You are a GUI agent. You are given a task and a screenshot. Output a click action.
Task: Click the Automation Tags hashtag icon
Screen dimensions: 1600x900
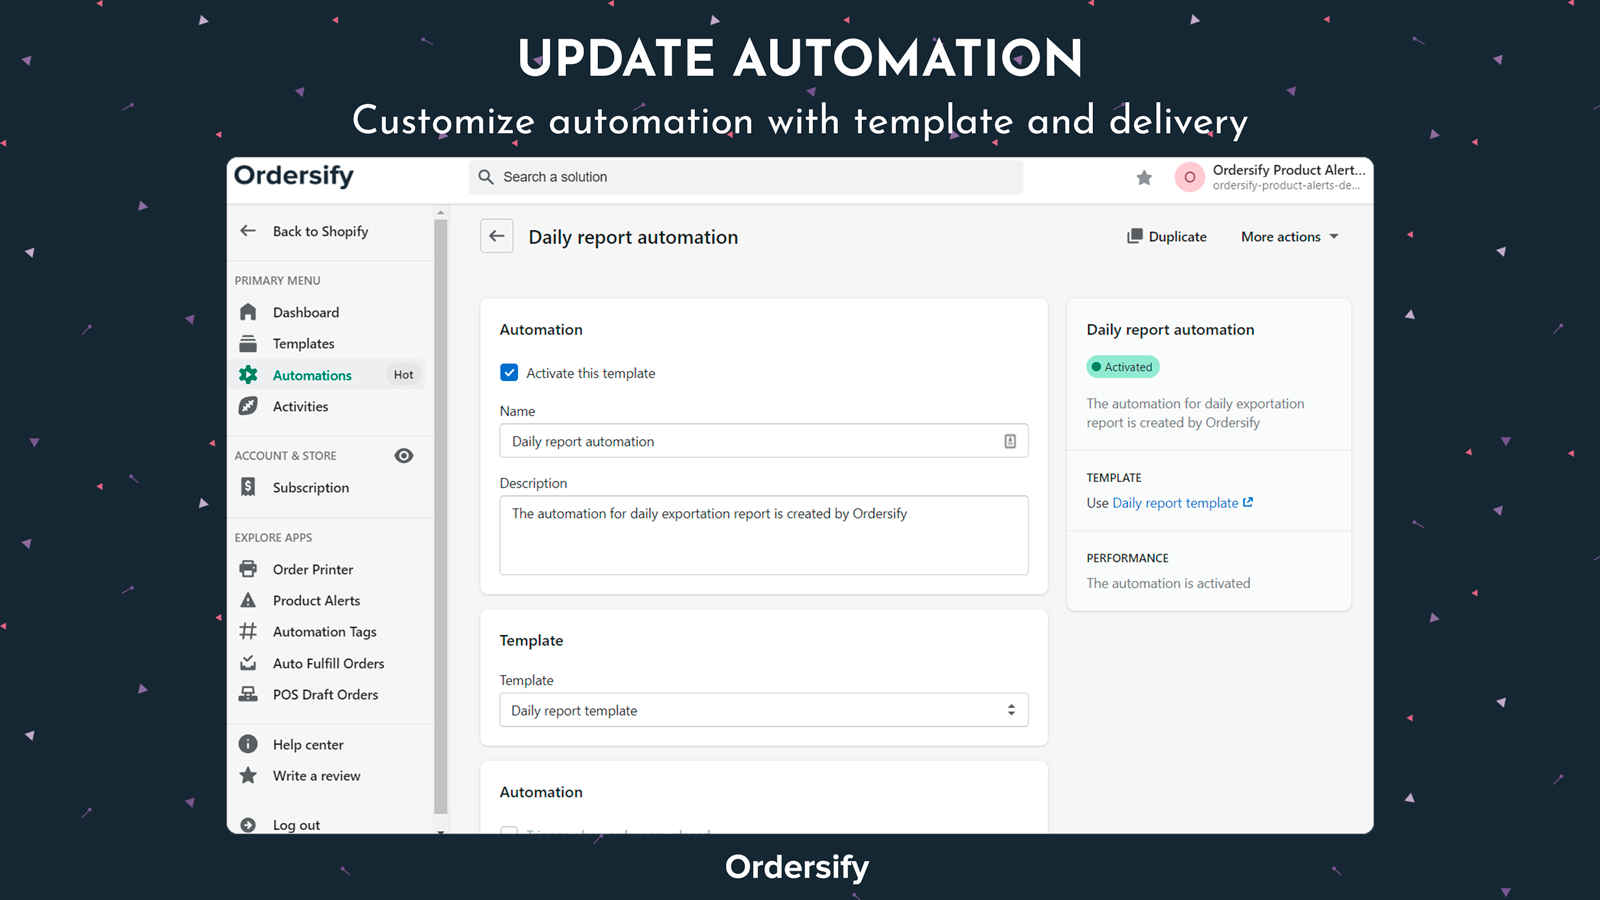pos(248,631)
